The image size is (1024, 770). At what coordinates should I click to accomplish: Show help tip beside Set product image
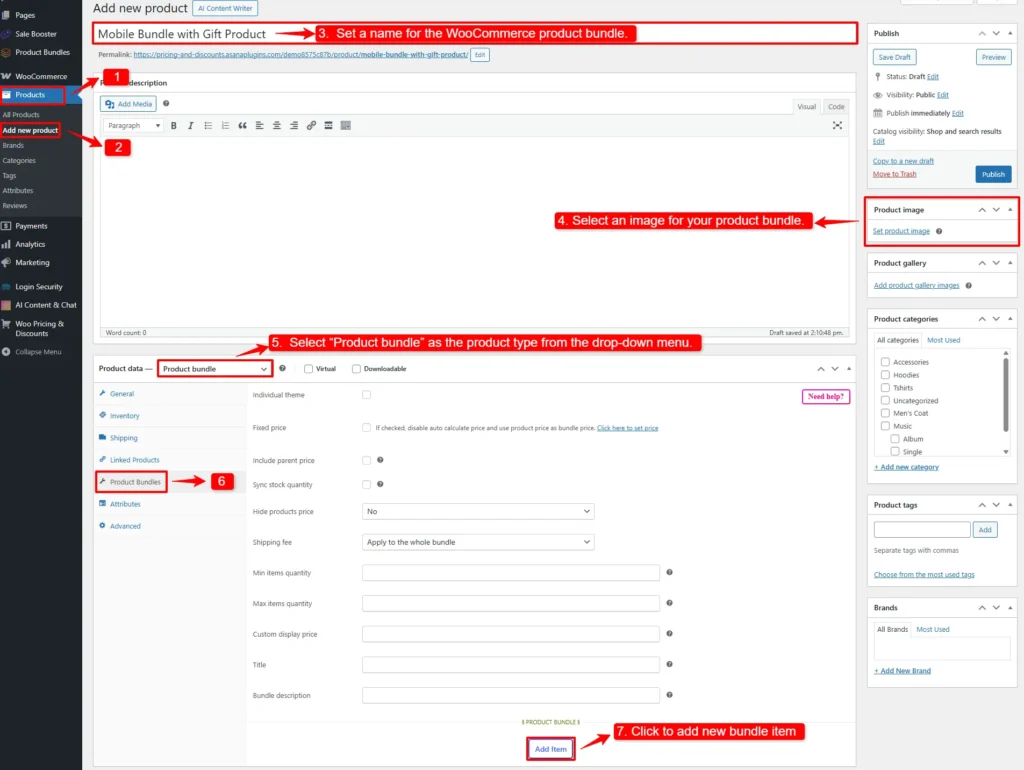[x=939, y=231]
